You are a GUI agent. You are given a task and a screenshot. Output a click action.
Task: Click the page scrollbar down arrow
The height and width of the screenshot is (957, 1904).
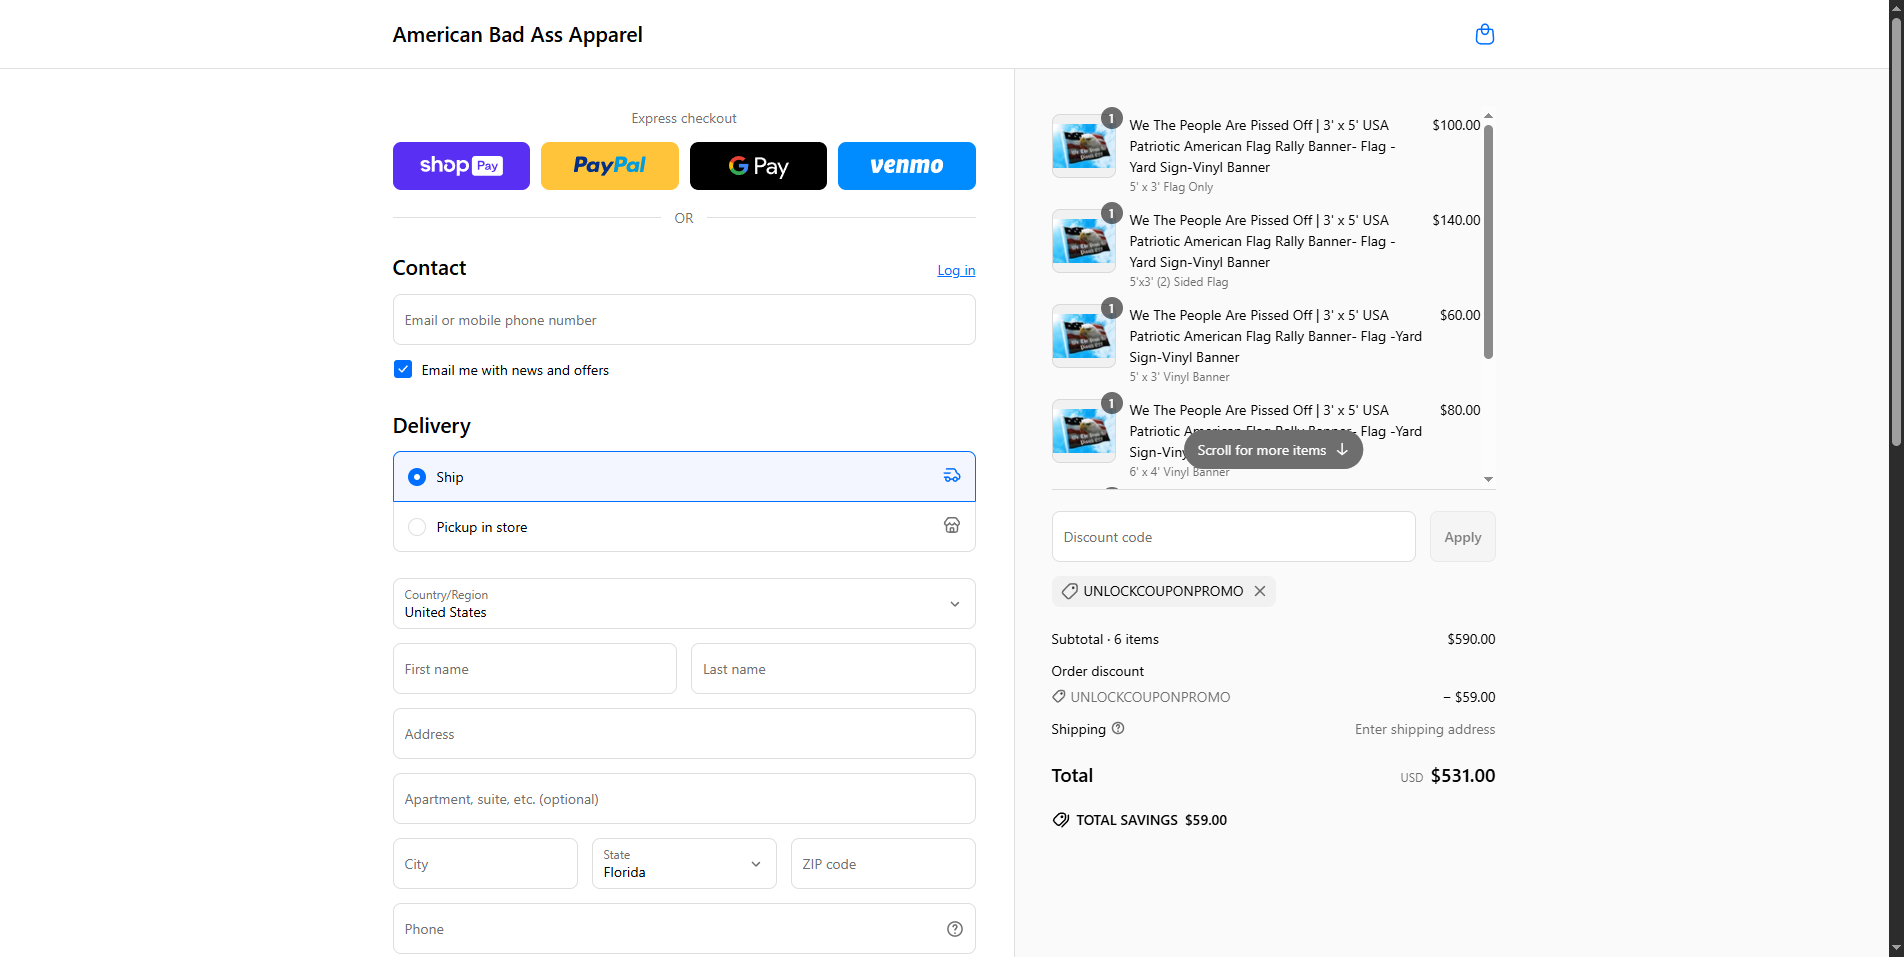1896,948
